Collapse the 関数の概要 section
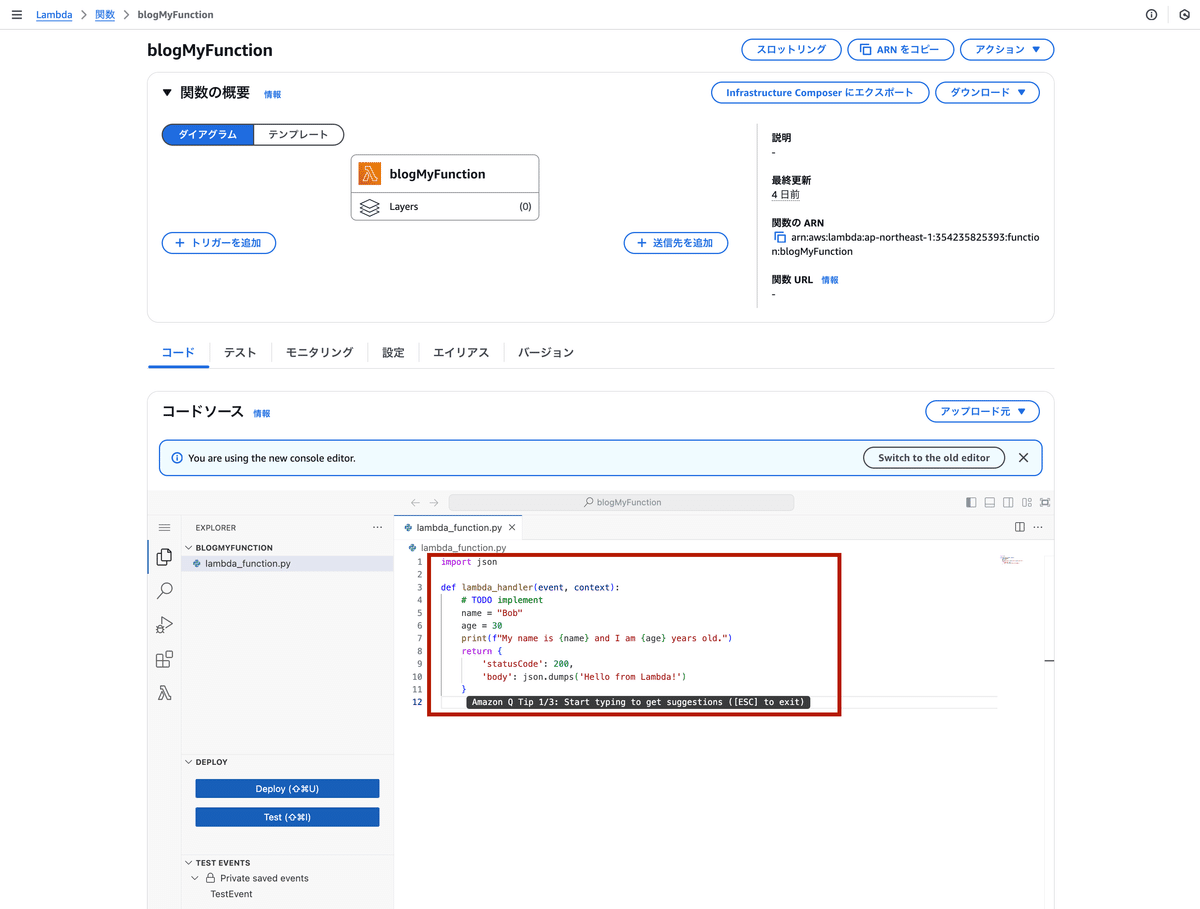The width and height of the screenshot is (1200, 909). coord(167,93)
